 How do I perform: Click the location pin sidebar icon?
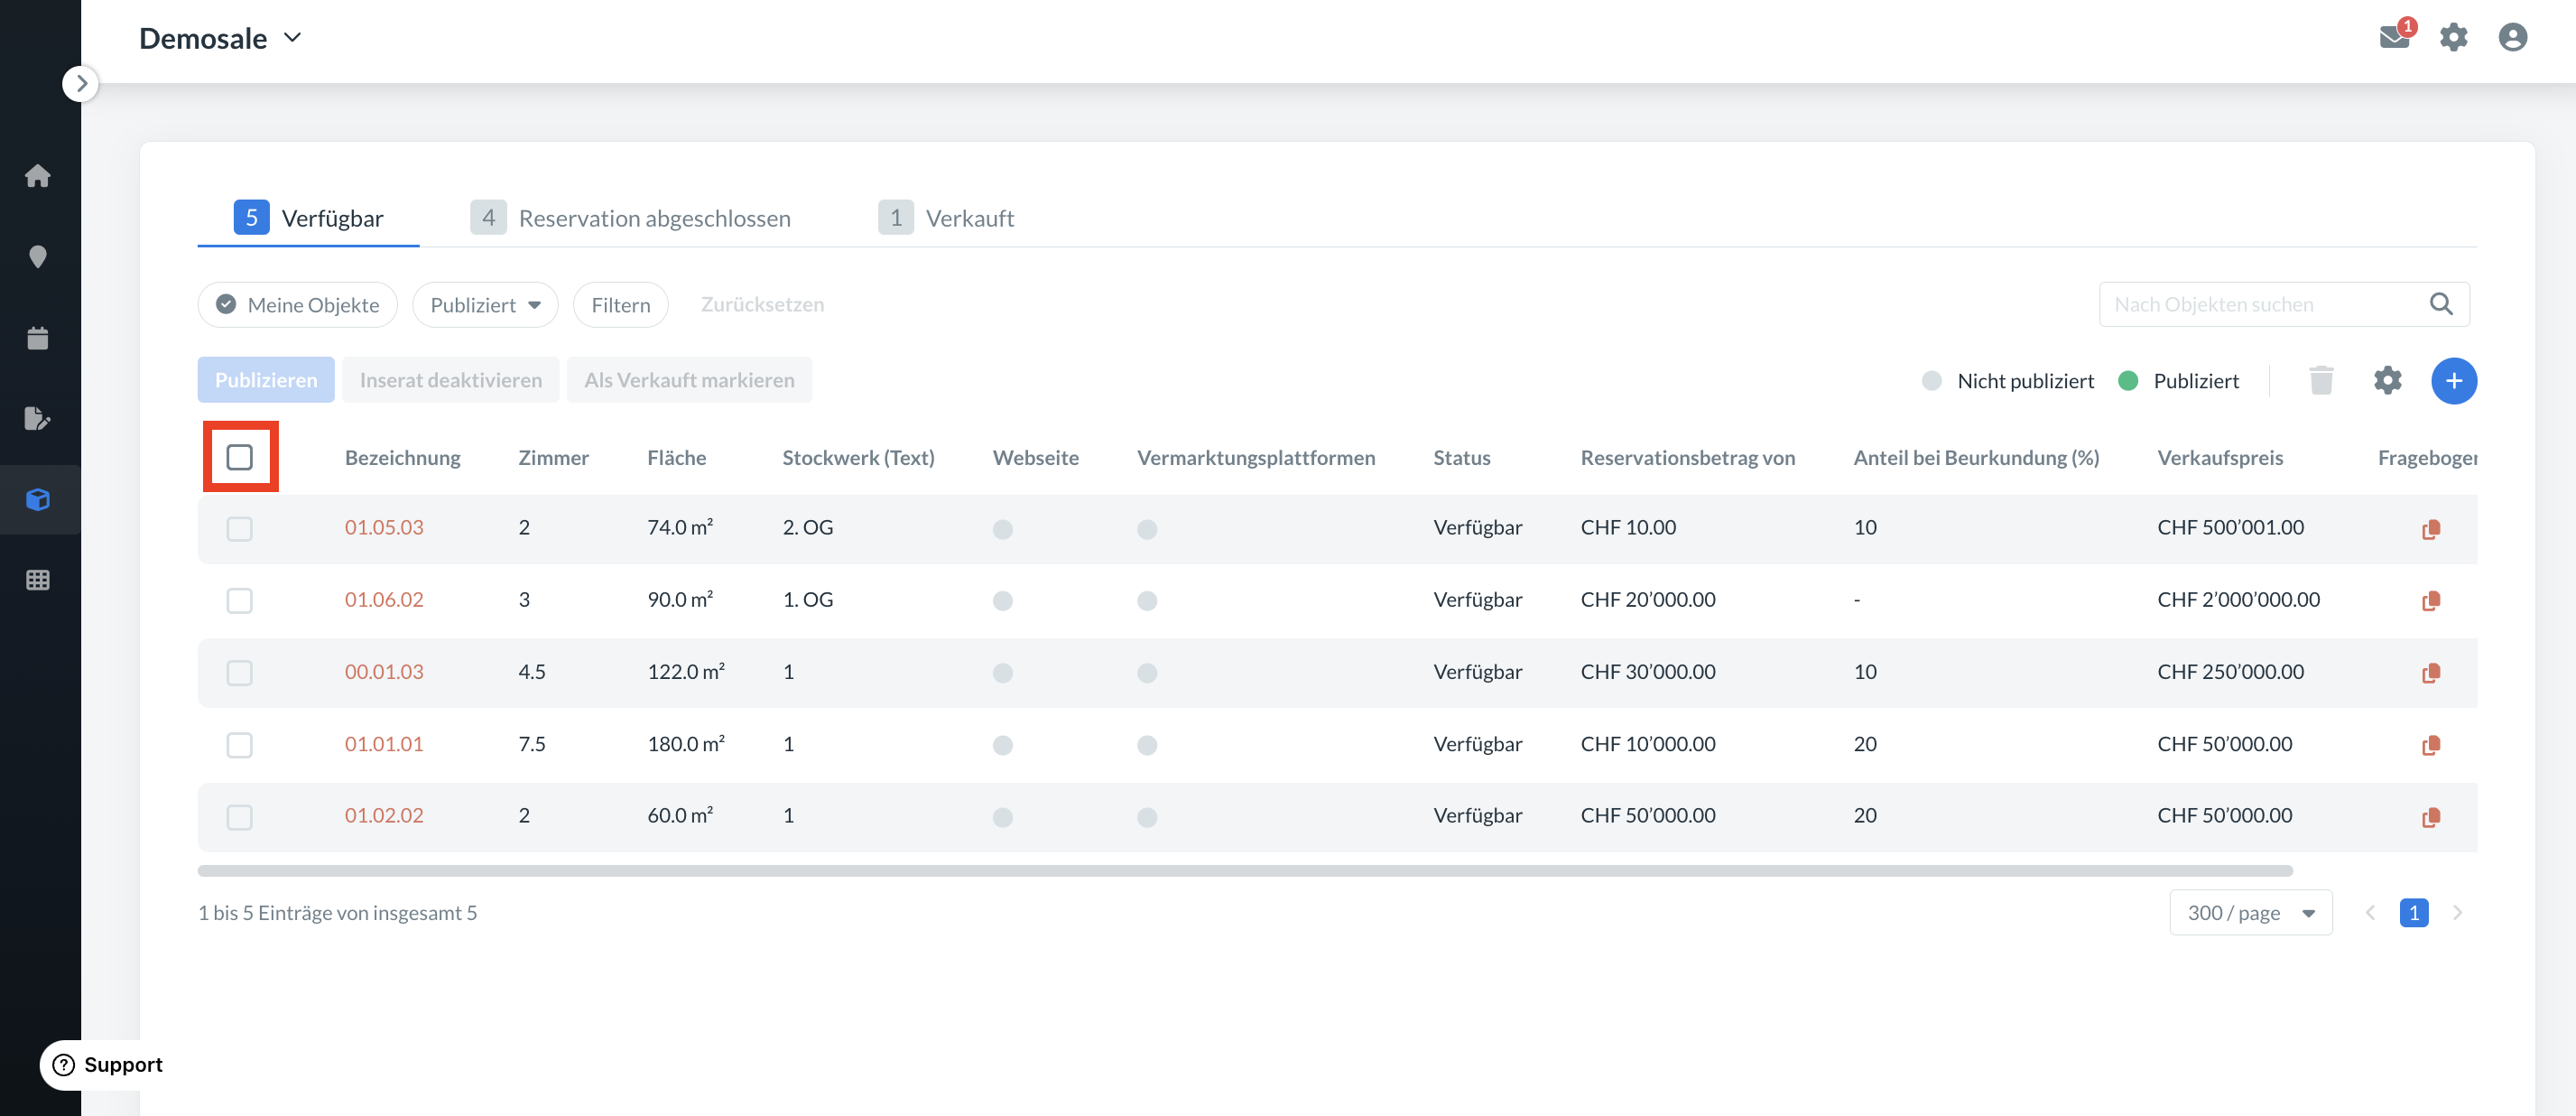pyautogui.click(x=38, y=257)
